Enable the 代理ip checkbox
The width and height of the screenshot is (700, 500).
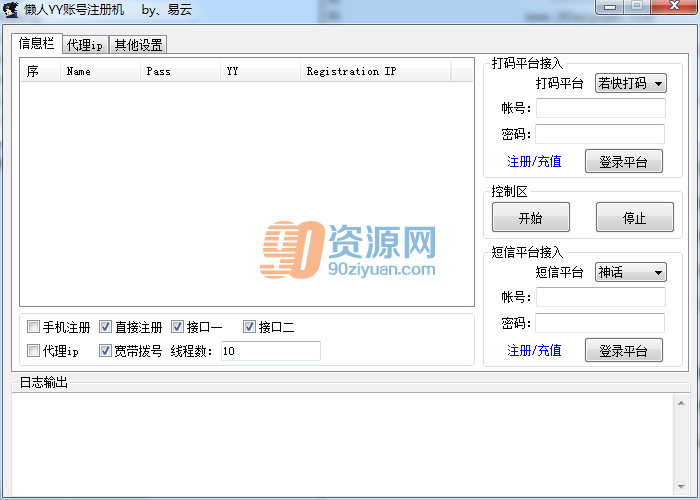click(x=33, y=350)
